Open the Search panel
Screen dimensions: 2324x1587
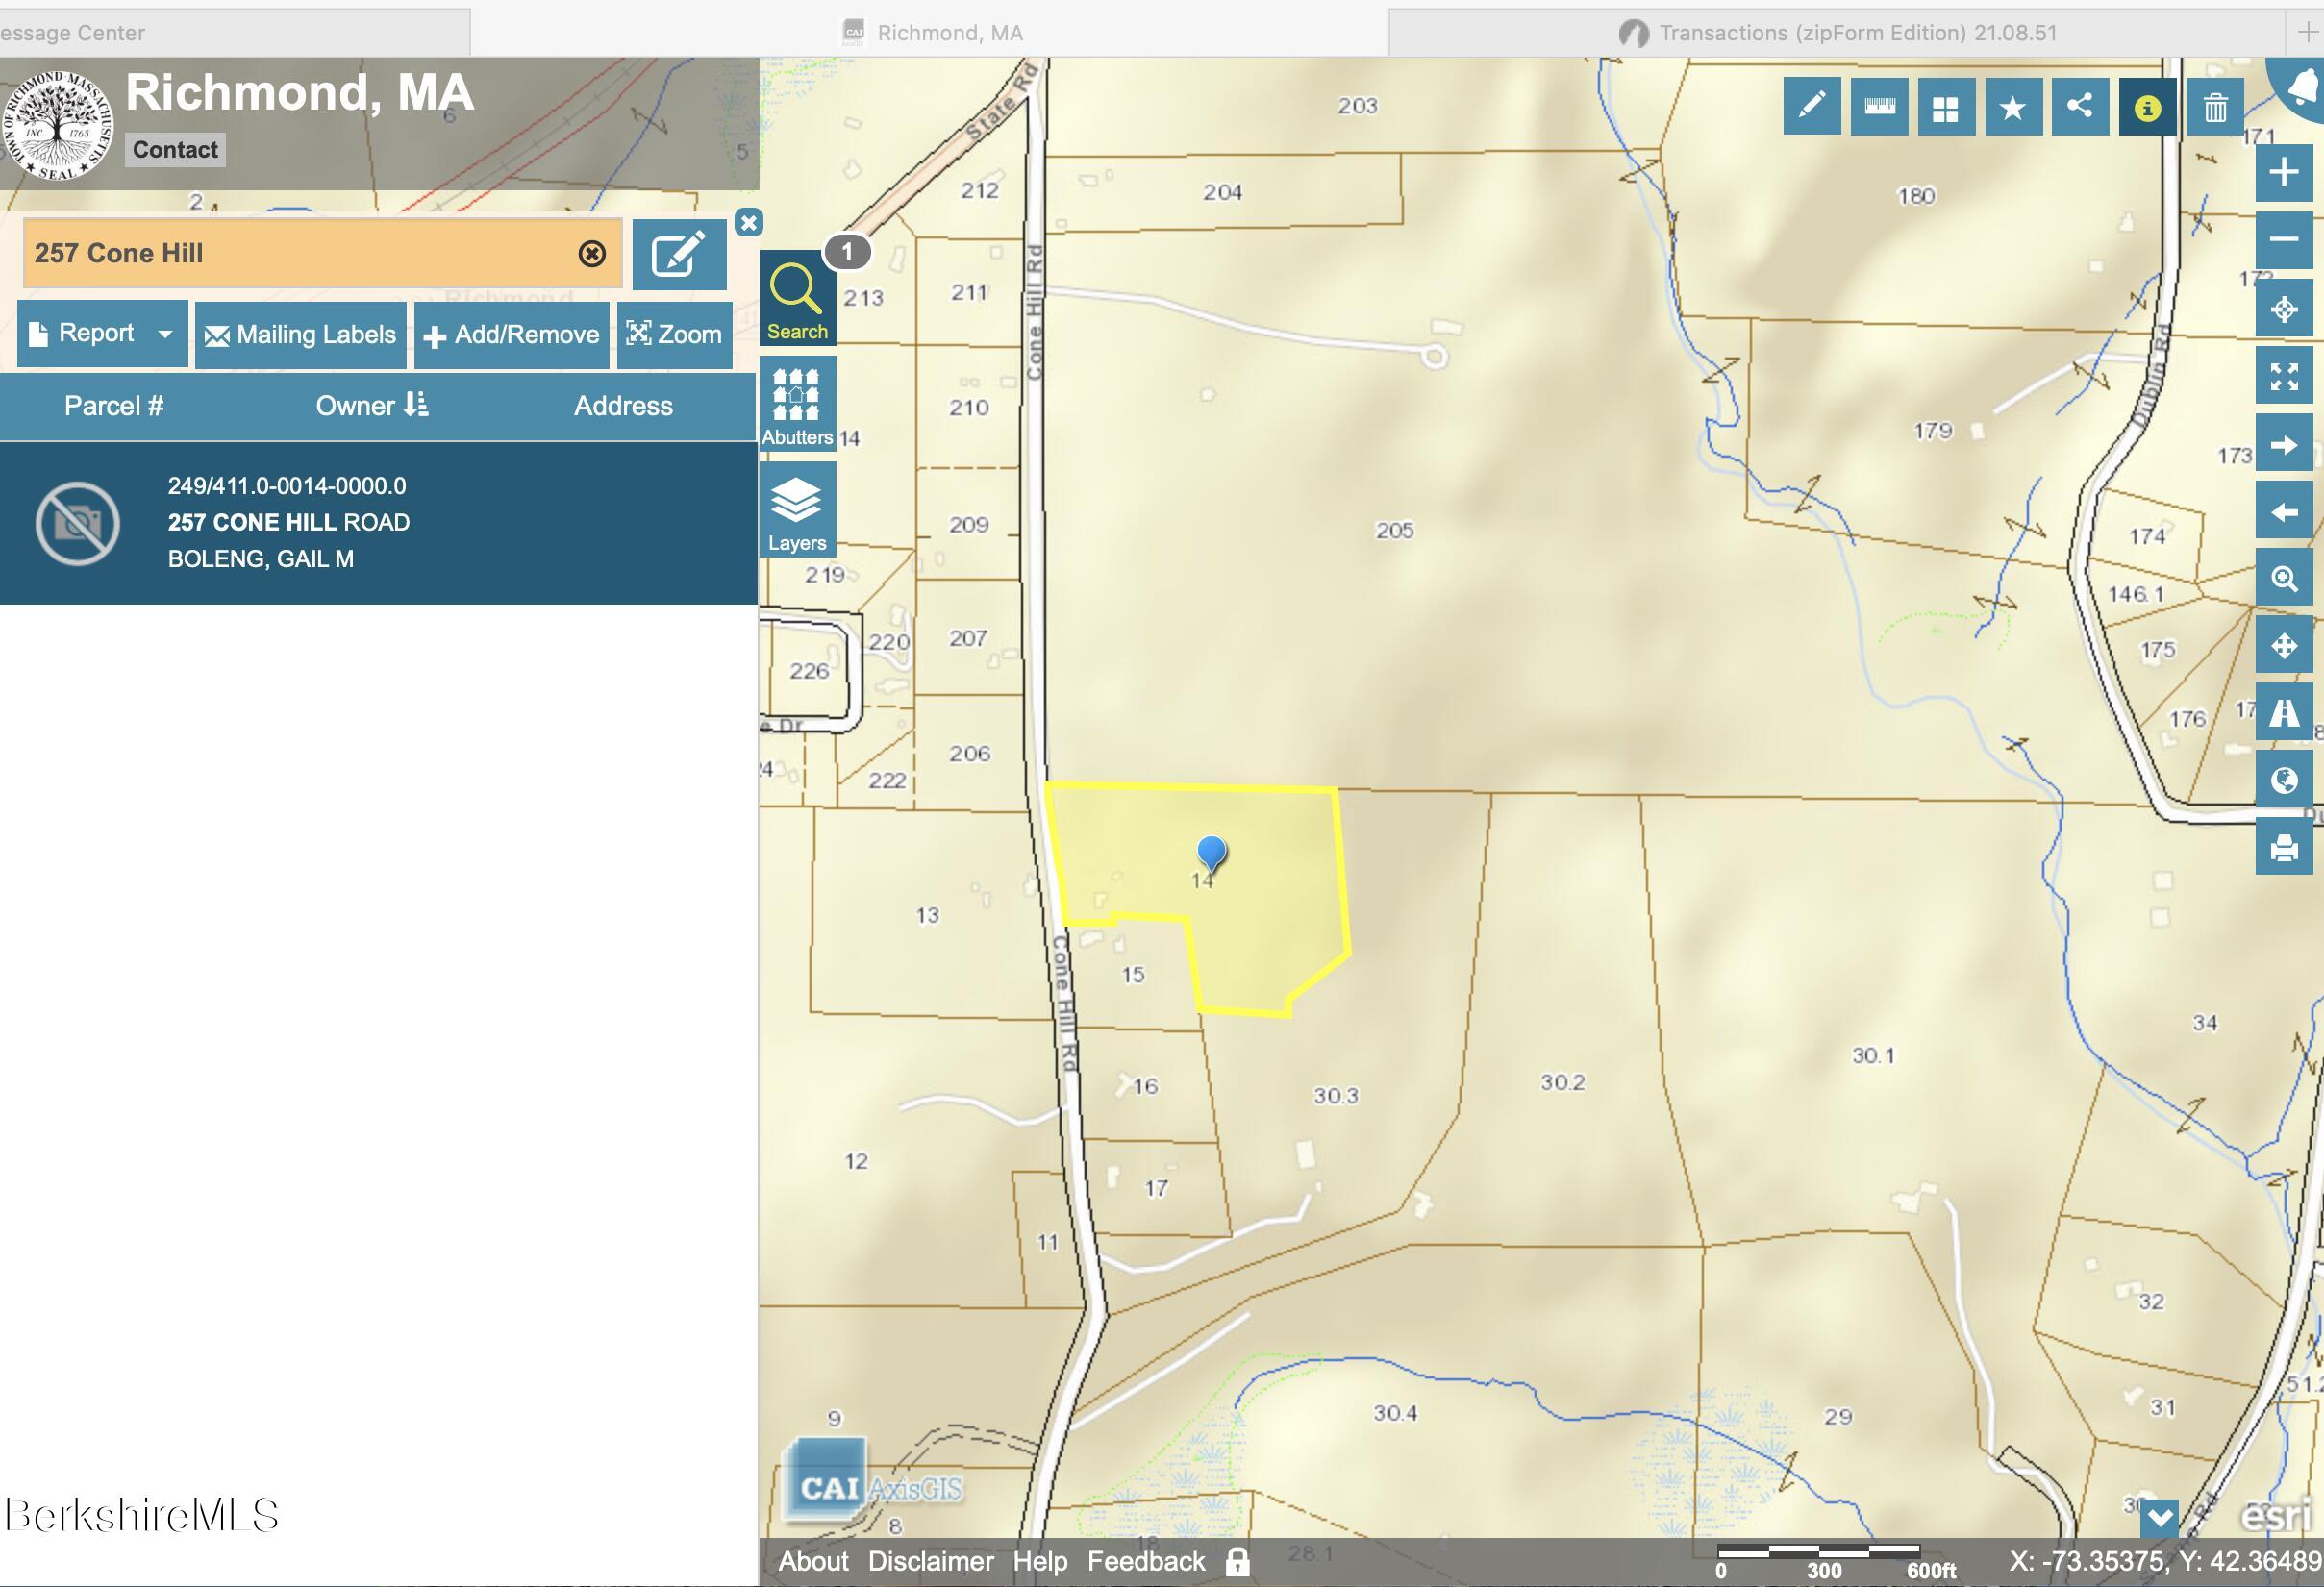pos(797,299)
